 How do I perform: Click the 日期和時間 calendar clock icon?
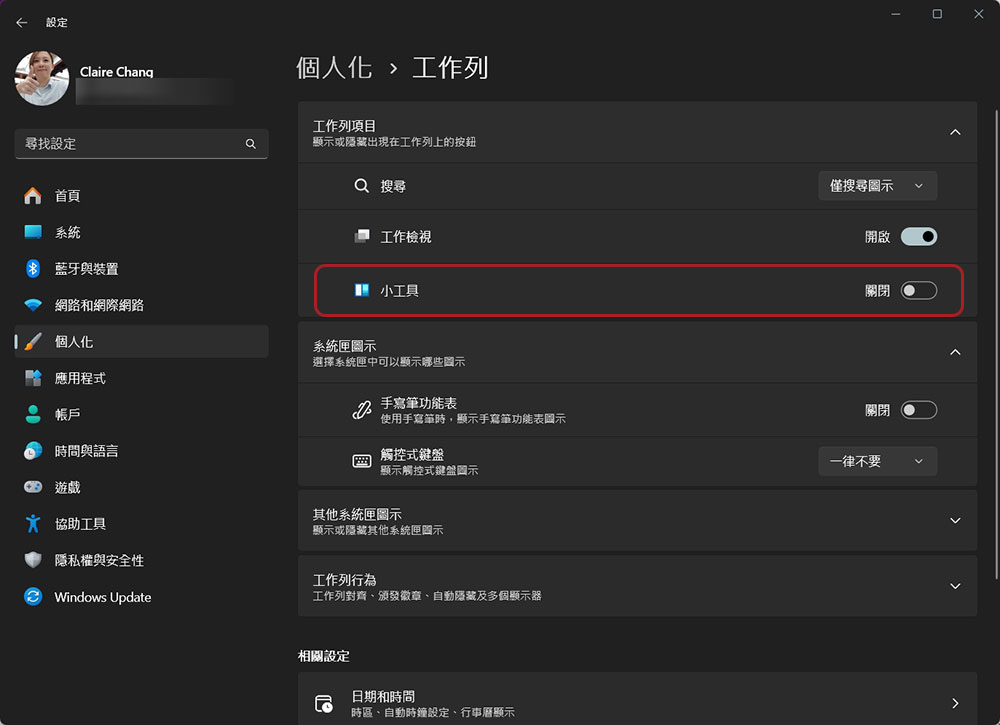tap(323, 703)
